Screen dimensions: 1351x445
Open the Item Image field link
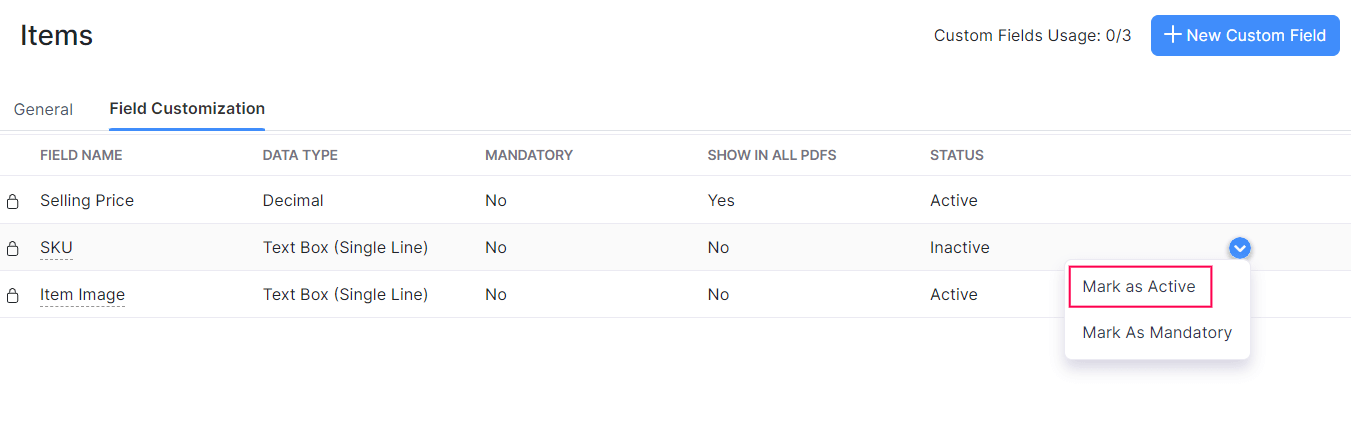[82, 295]
